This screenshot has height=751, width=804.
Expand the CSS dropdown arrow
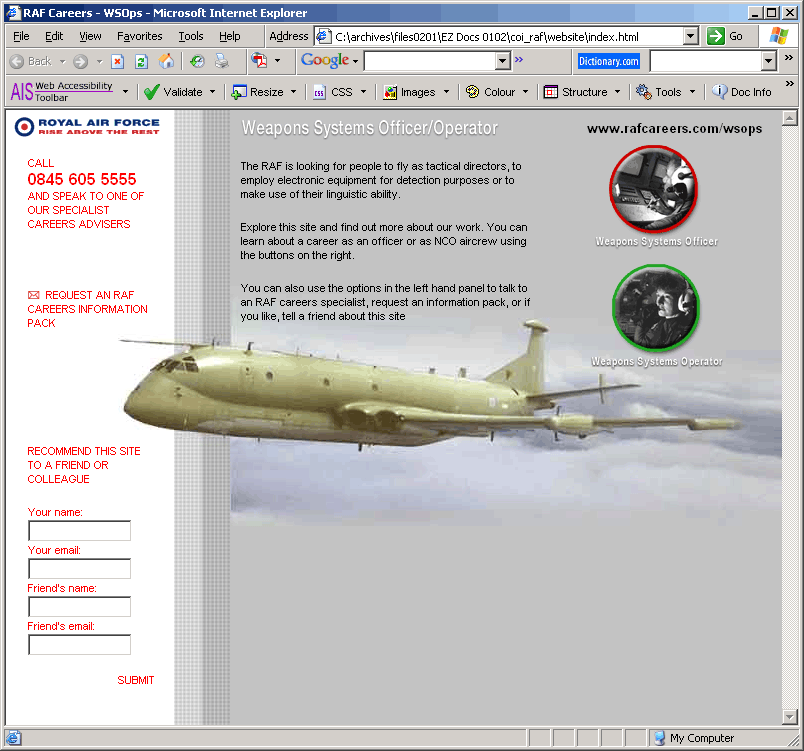(364, 92)
